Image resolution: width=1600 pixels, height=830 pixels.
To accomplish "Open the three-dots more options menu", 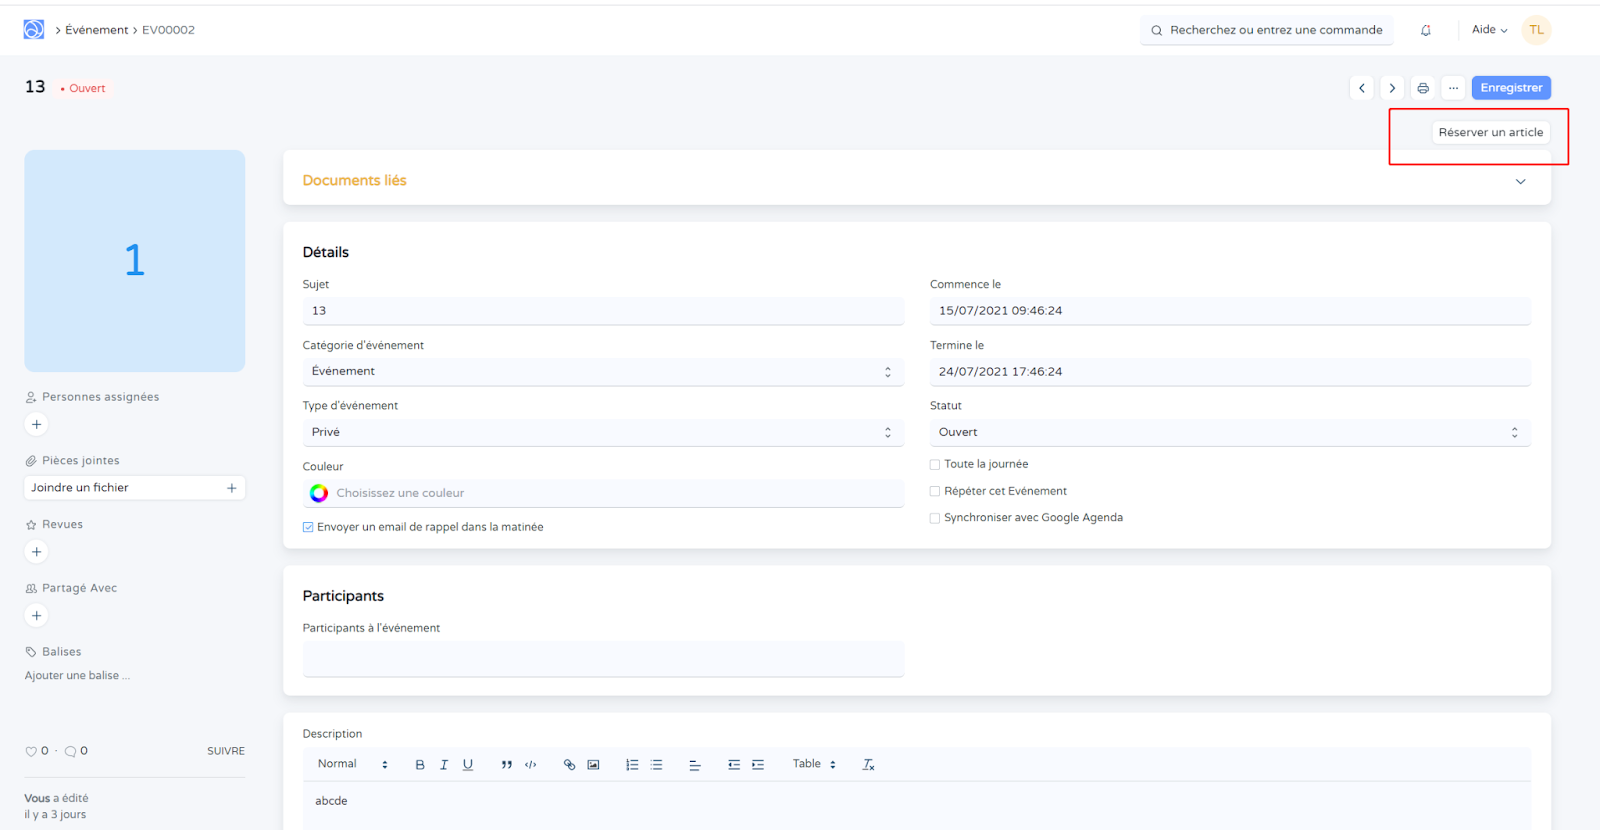I will pos(1453,88).
